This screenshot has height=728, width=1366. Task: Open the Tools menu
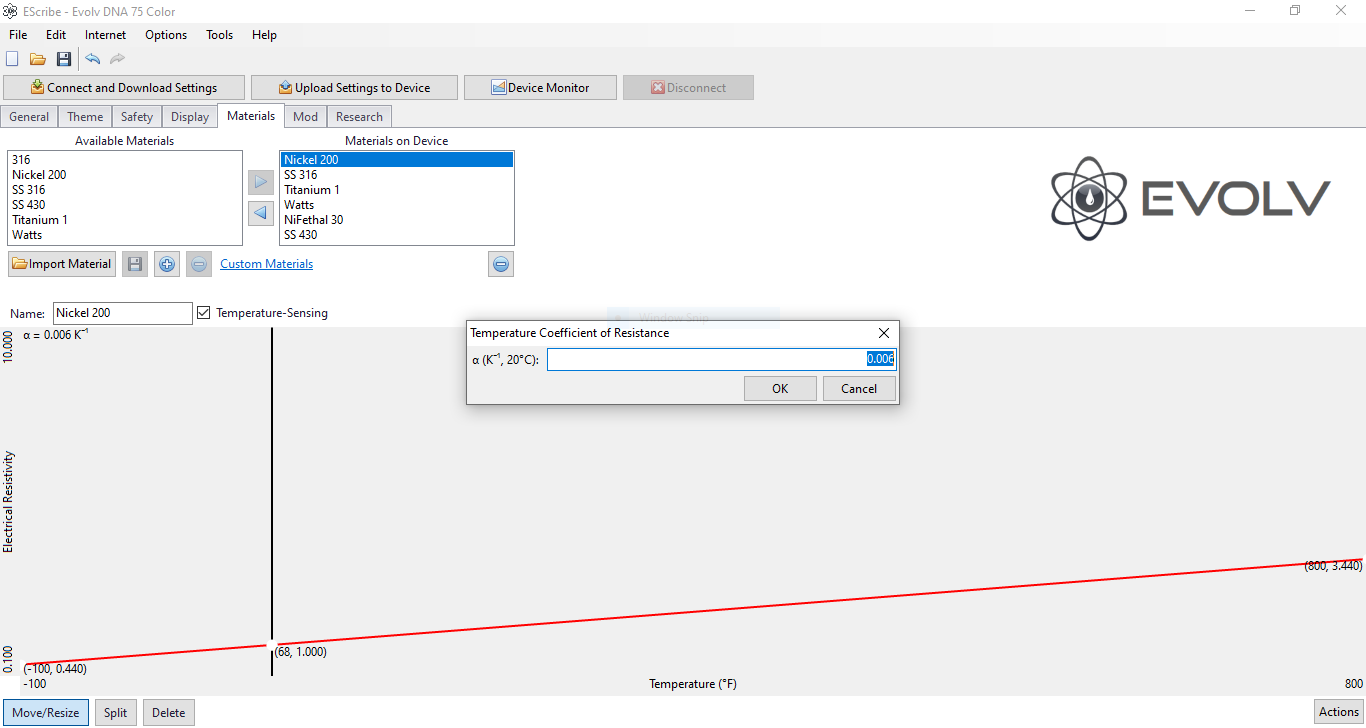tap(219, 35)
